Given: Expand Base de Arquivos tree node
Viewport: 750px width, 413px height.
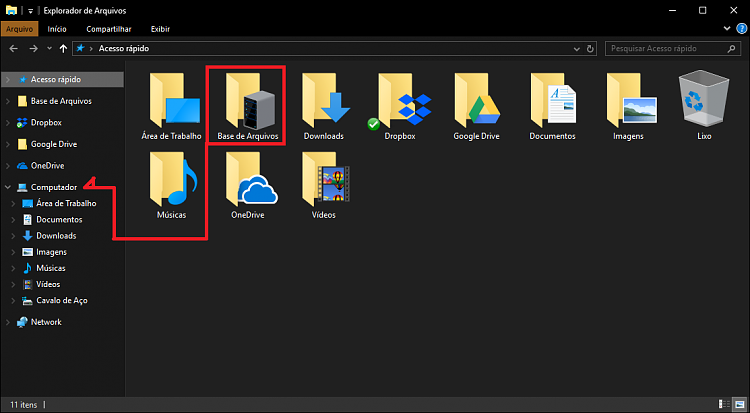Looking at the screenshot, I should (7, 101).
